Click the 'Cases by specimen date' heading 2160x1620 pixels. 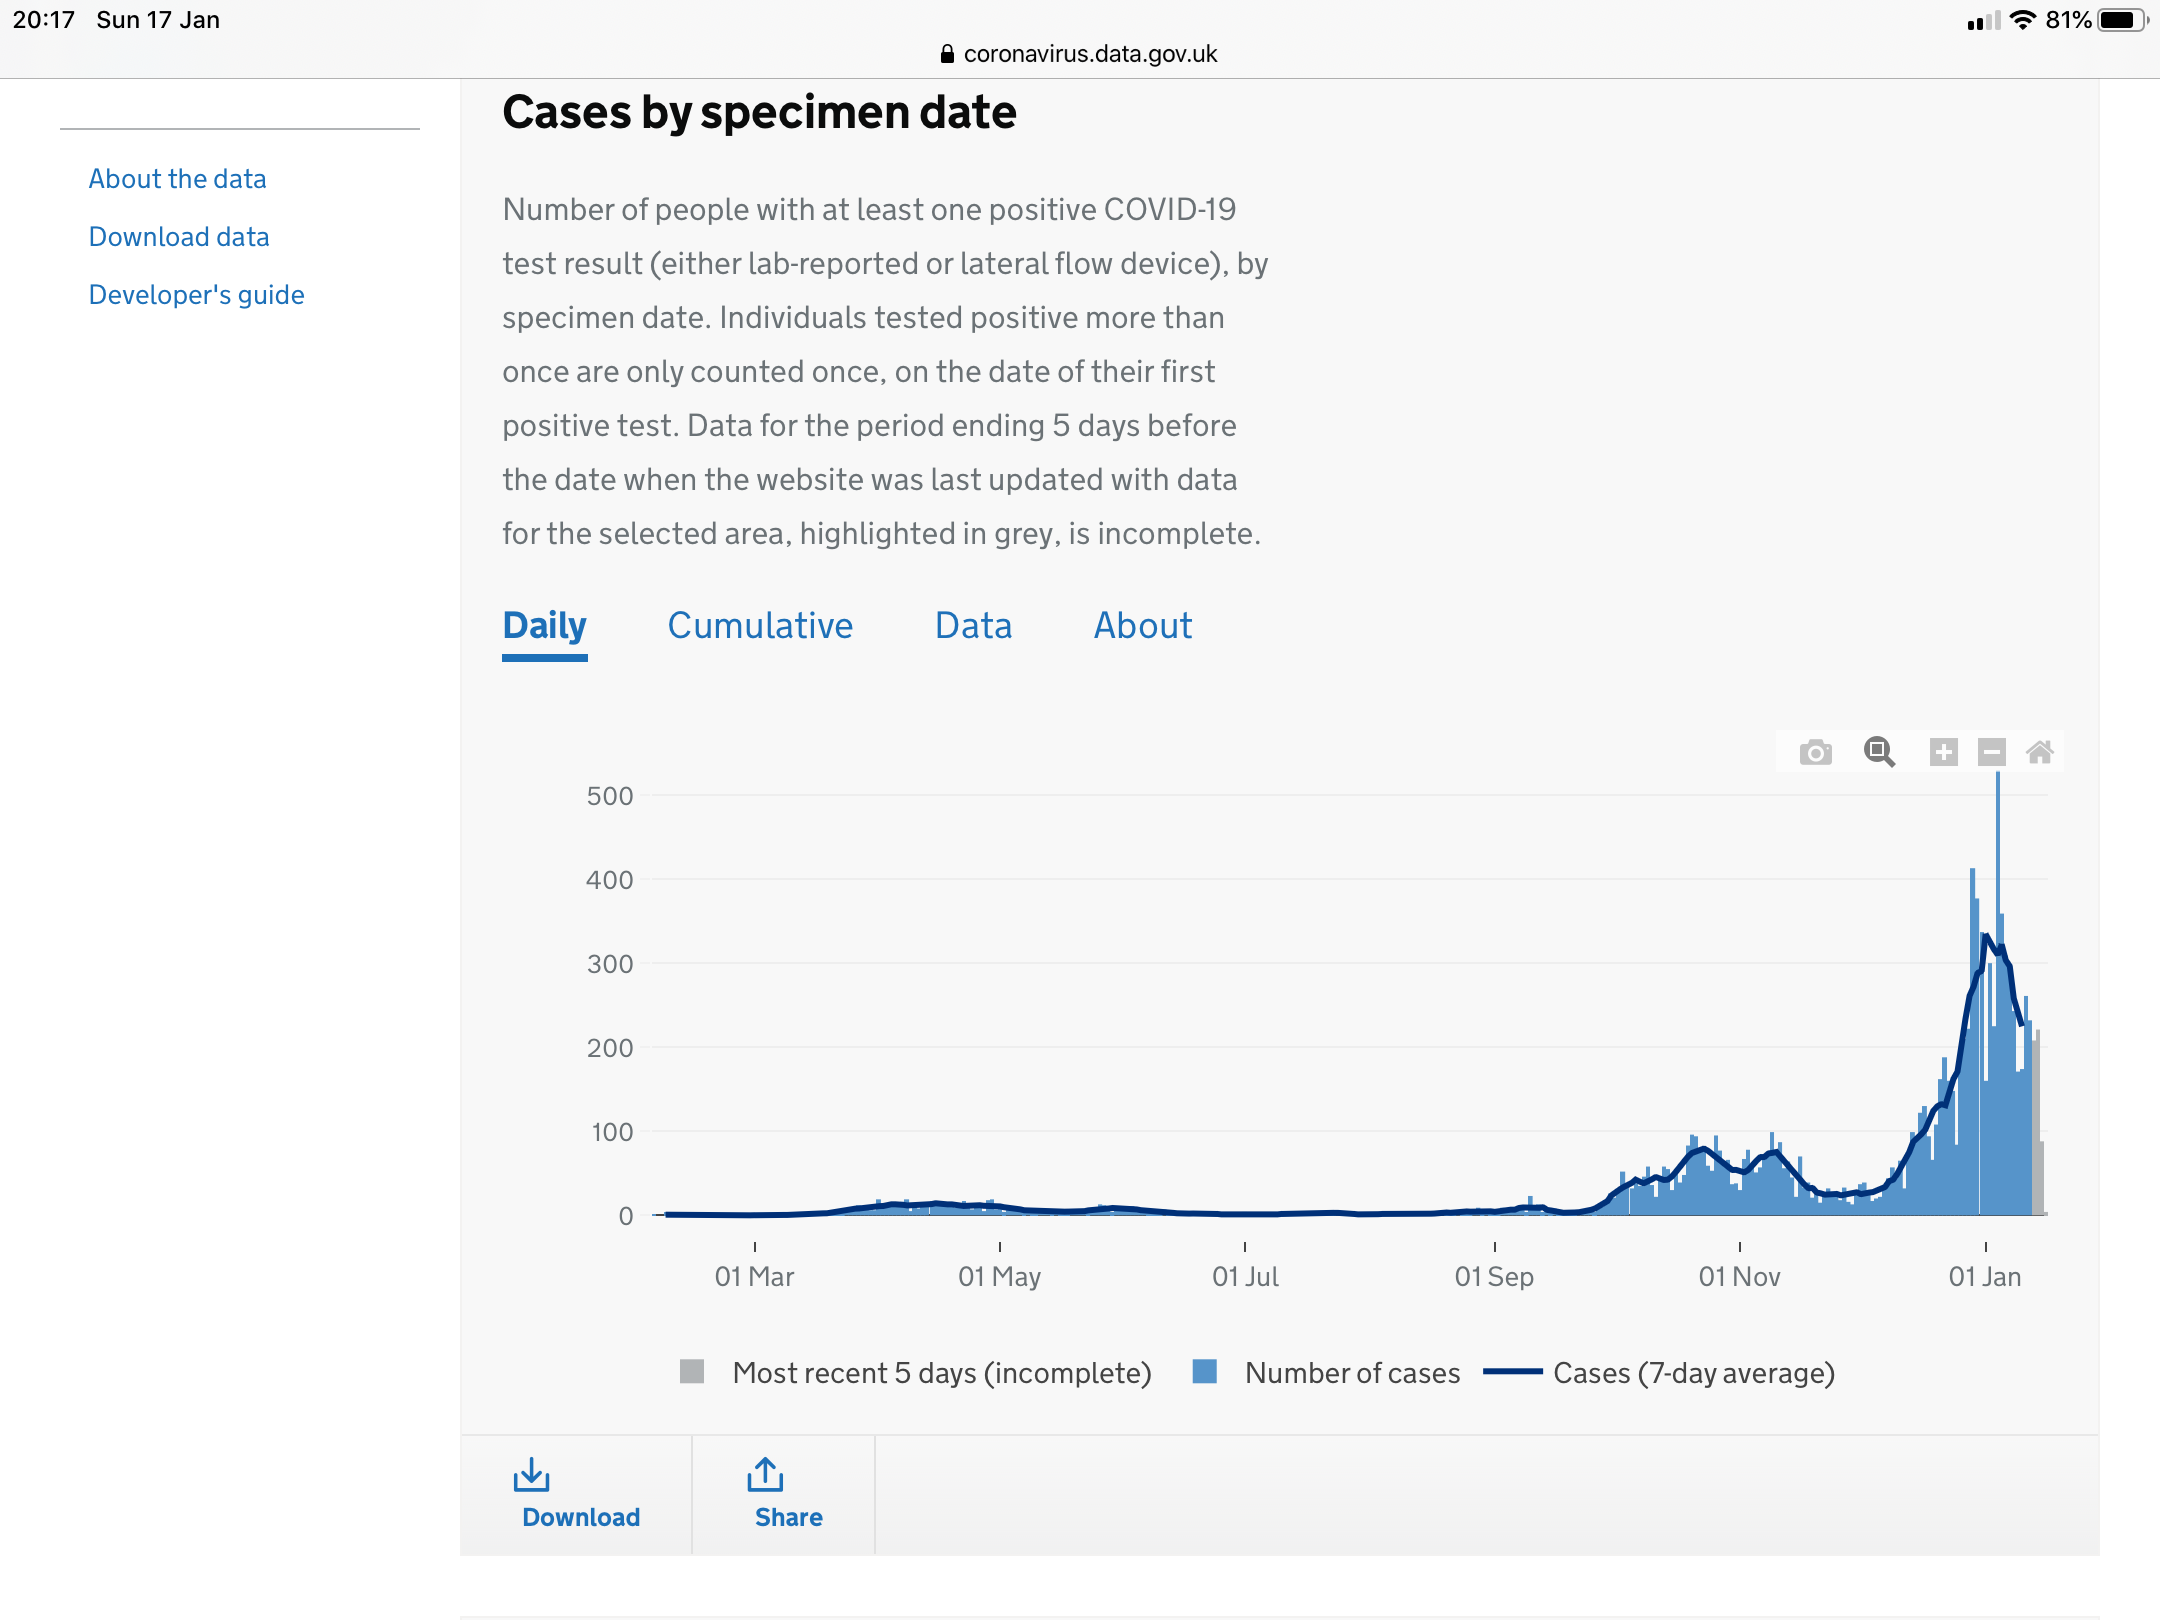(x=759, y=112)
